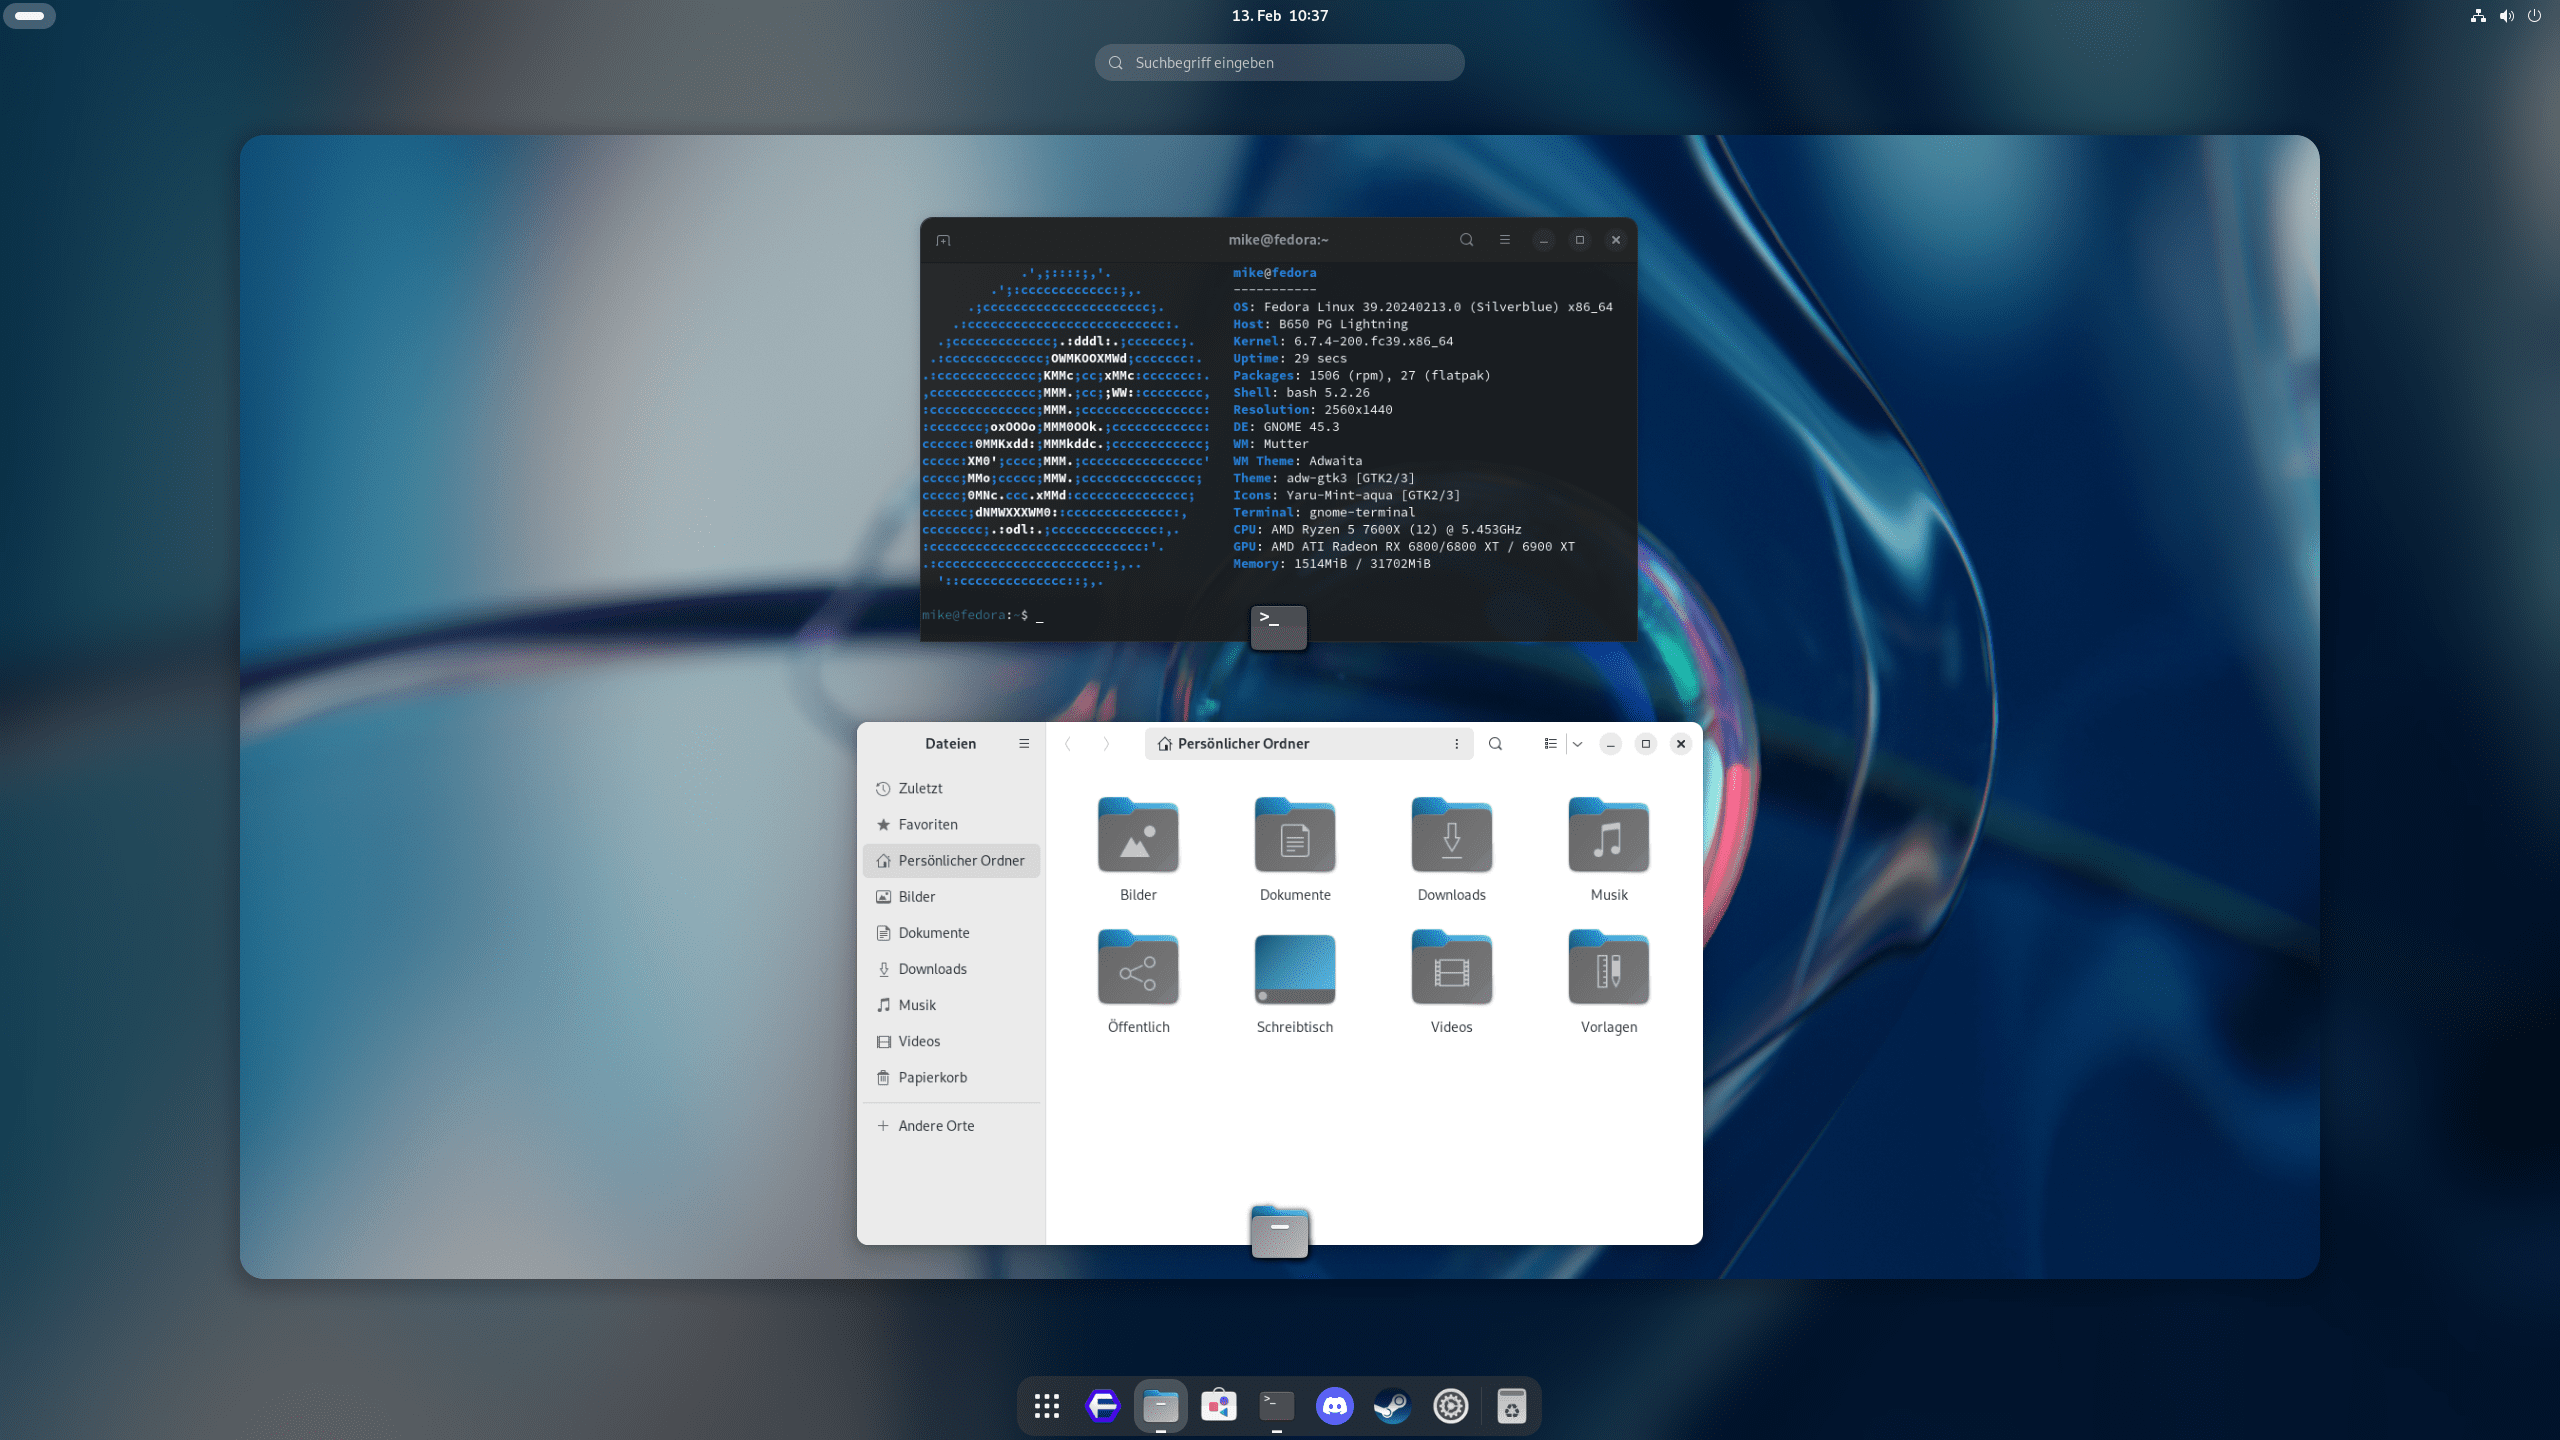Expand the Andere Orte section
The image size is (2560, 1440).
pyautogui.click(x=937, y=1125)
